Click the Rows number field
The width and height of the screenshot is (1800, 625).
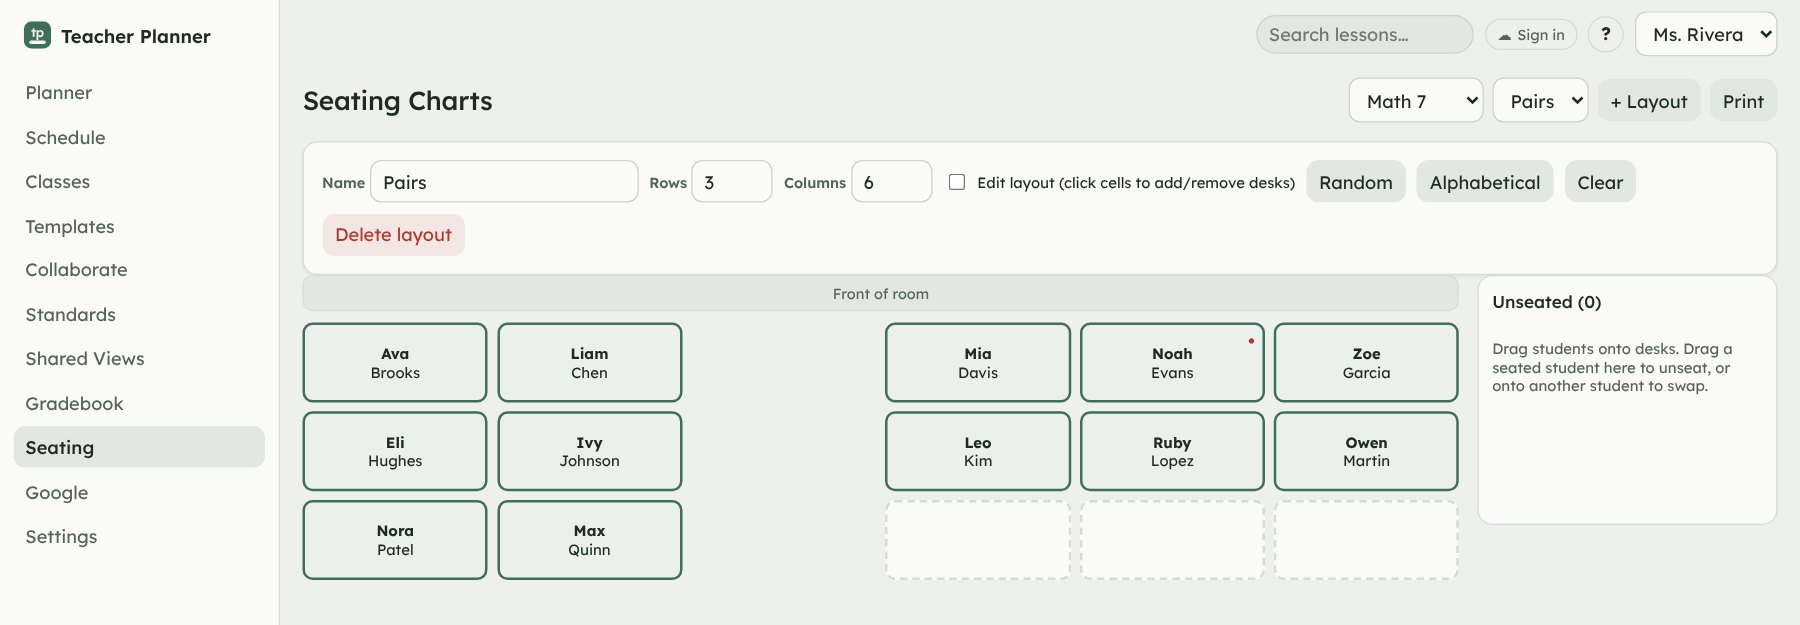731,182
